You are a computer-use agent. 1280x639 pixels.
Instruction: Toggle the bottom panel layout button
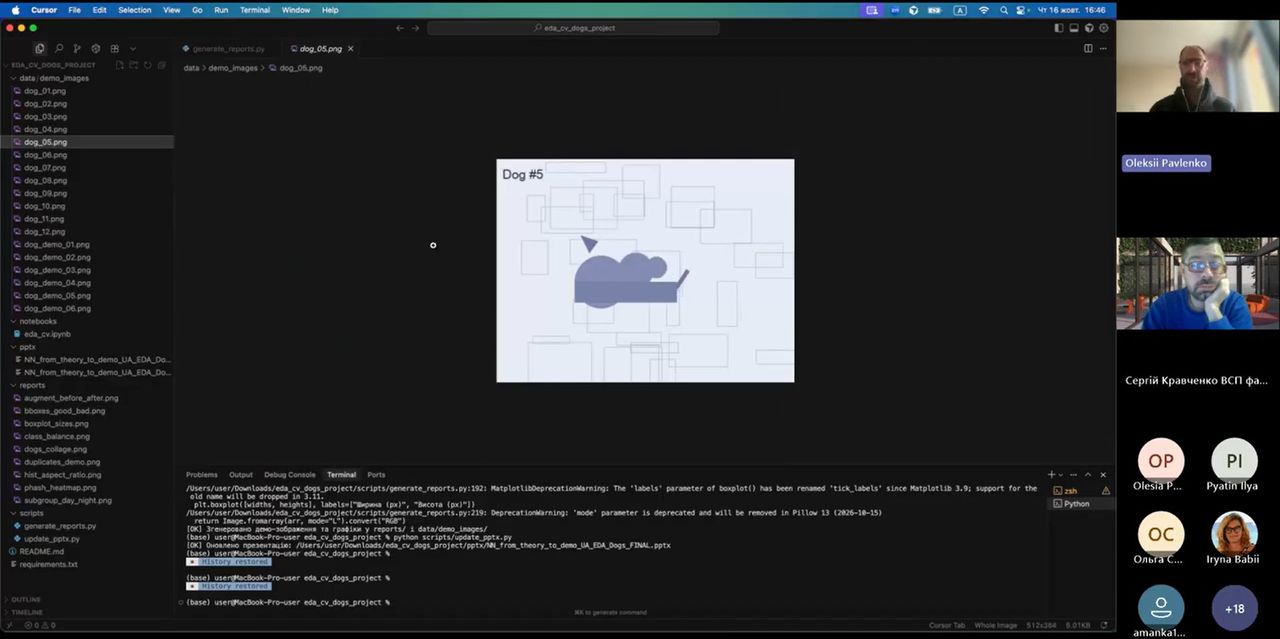pyautogui.click(x=1074, y=28)
